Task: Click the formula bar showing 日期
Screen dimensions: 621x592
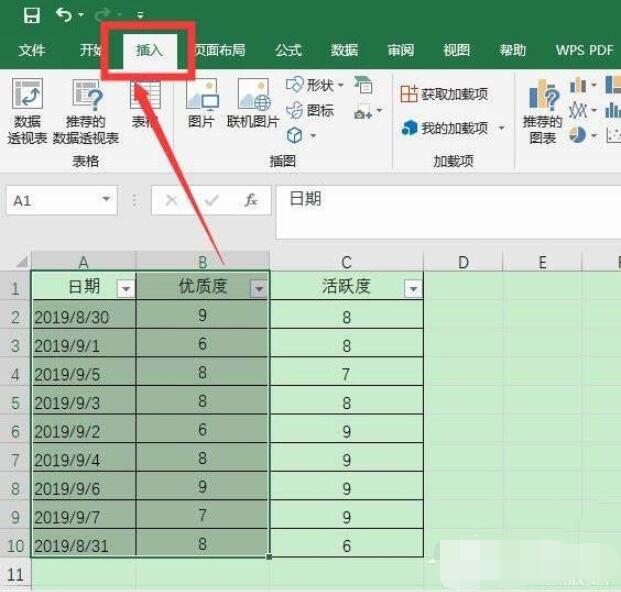Action: point(448,212)
